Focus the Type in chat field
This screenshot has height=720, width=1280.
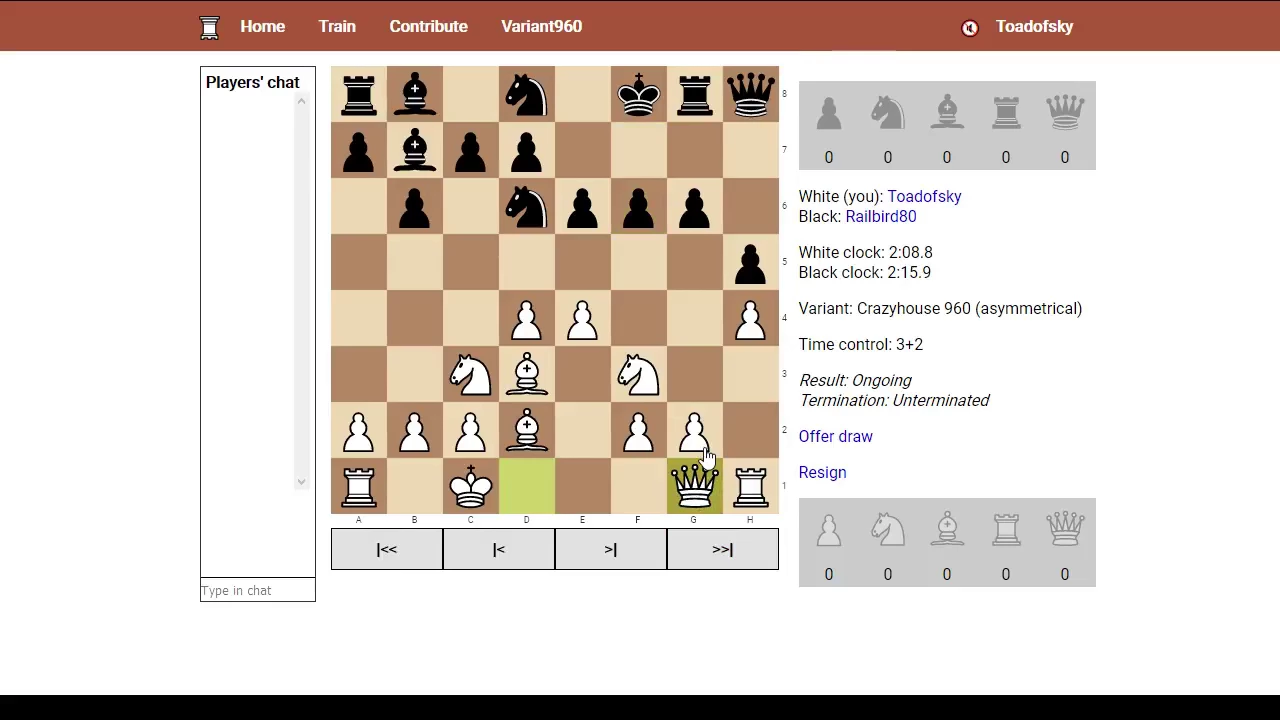257,590
